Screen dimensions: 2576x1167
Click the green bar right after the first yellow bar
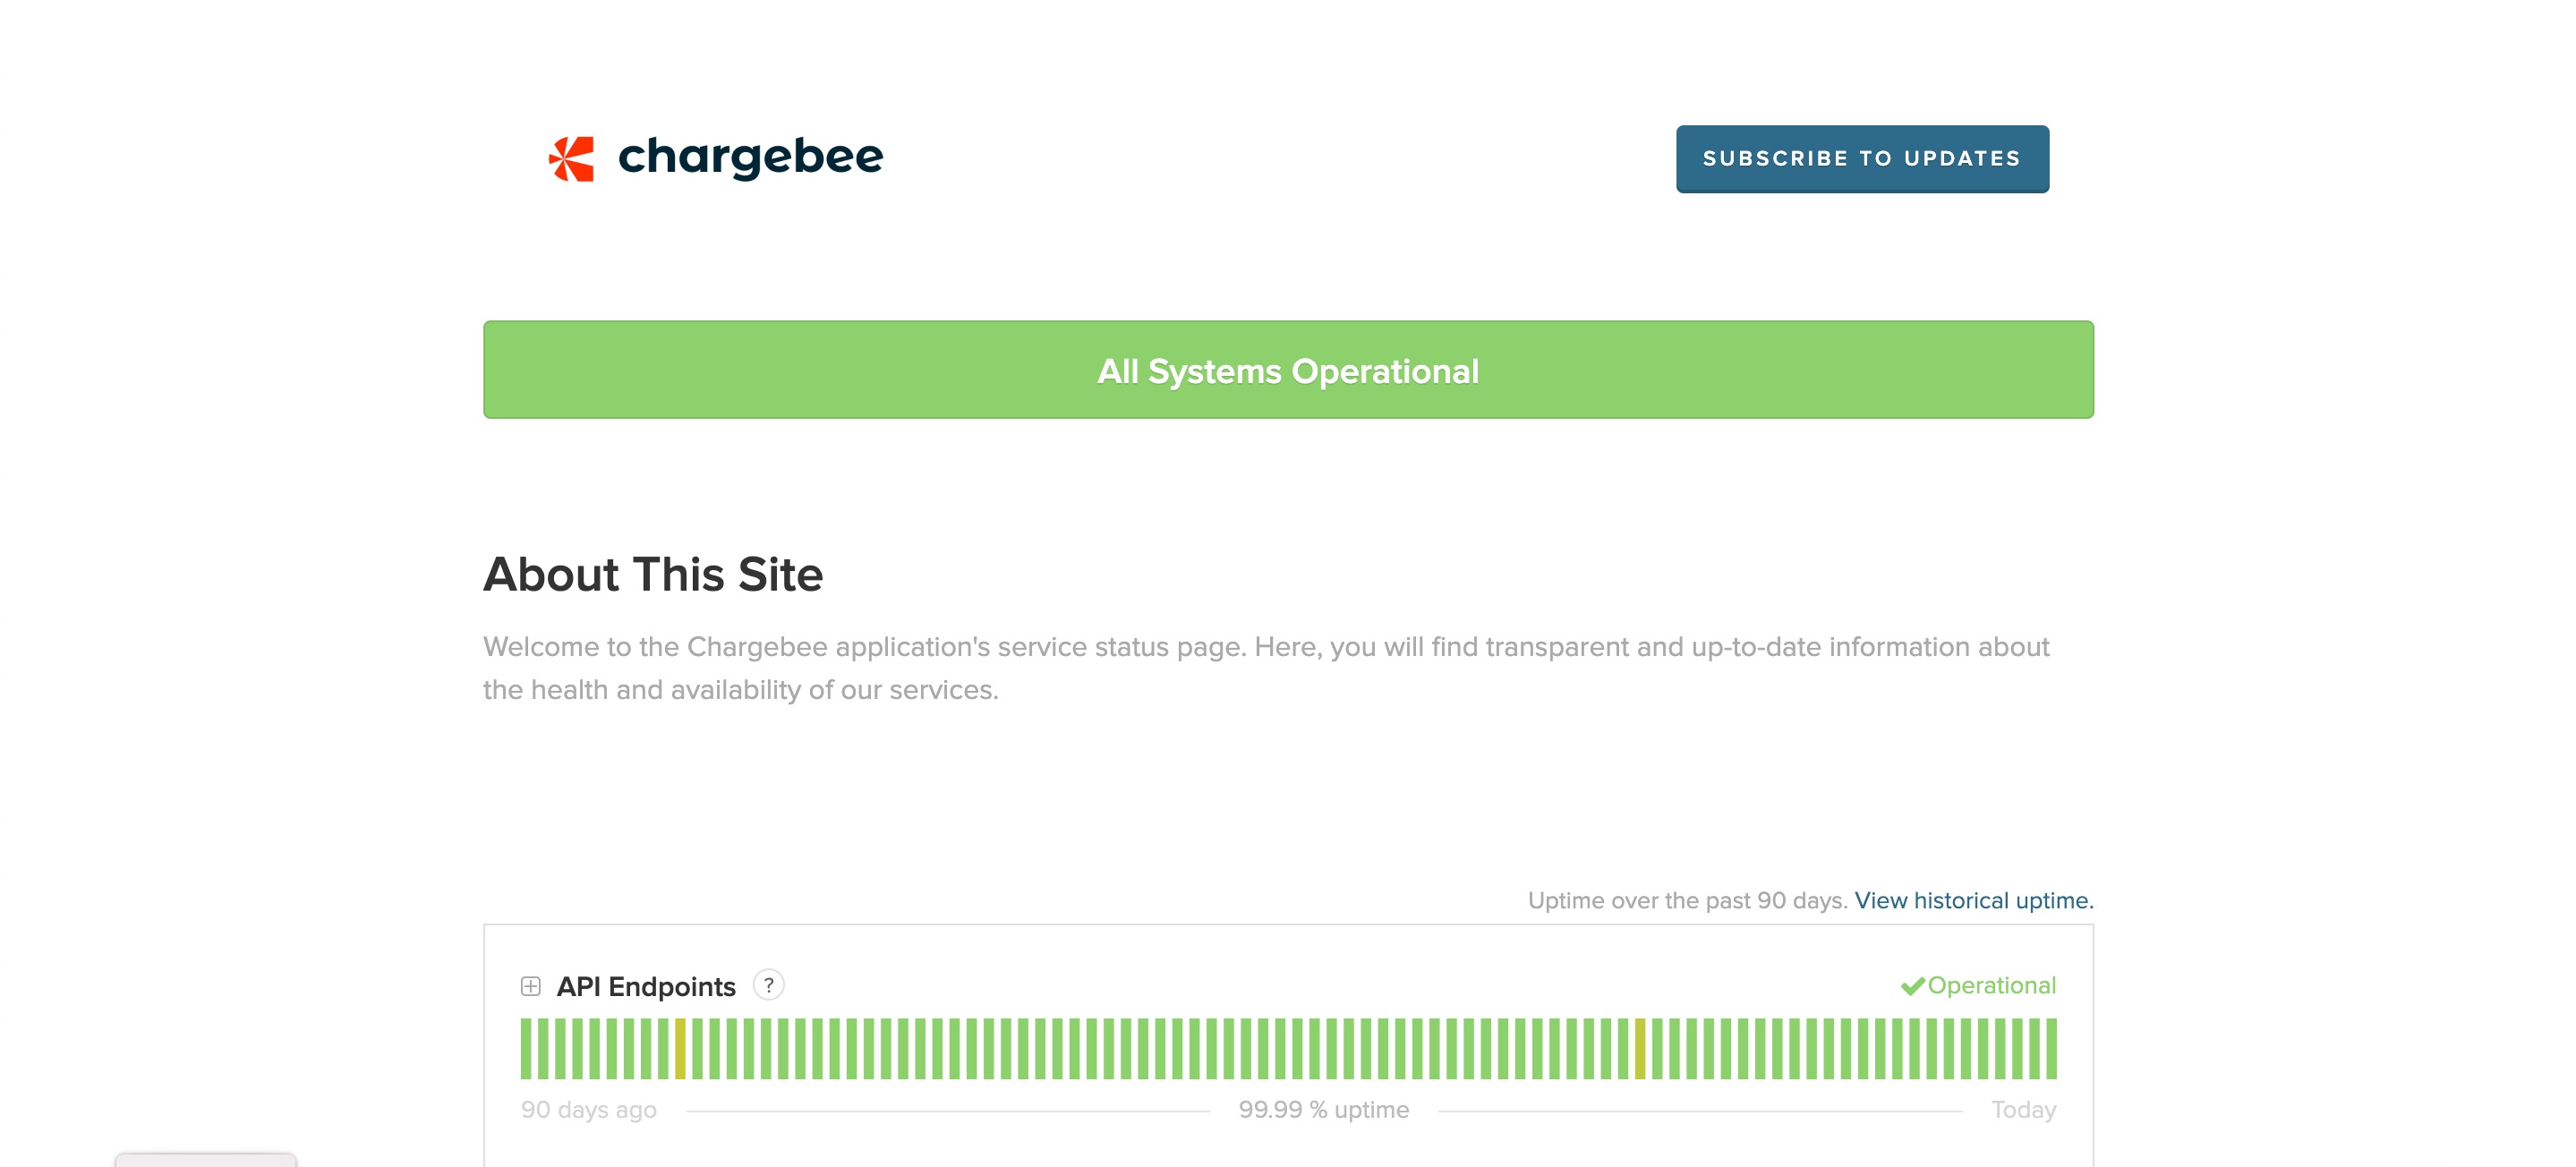click(697, 1048)
